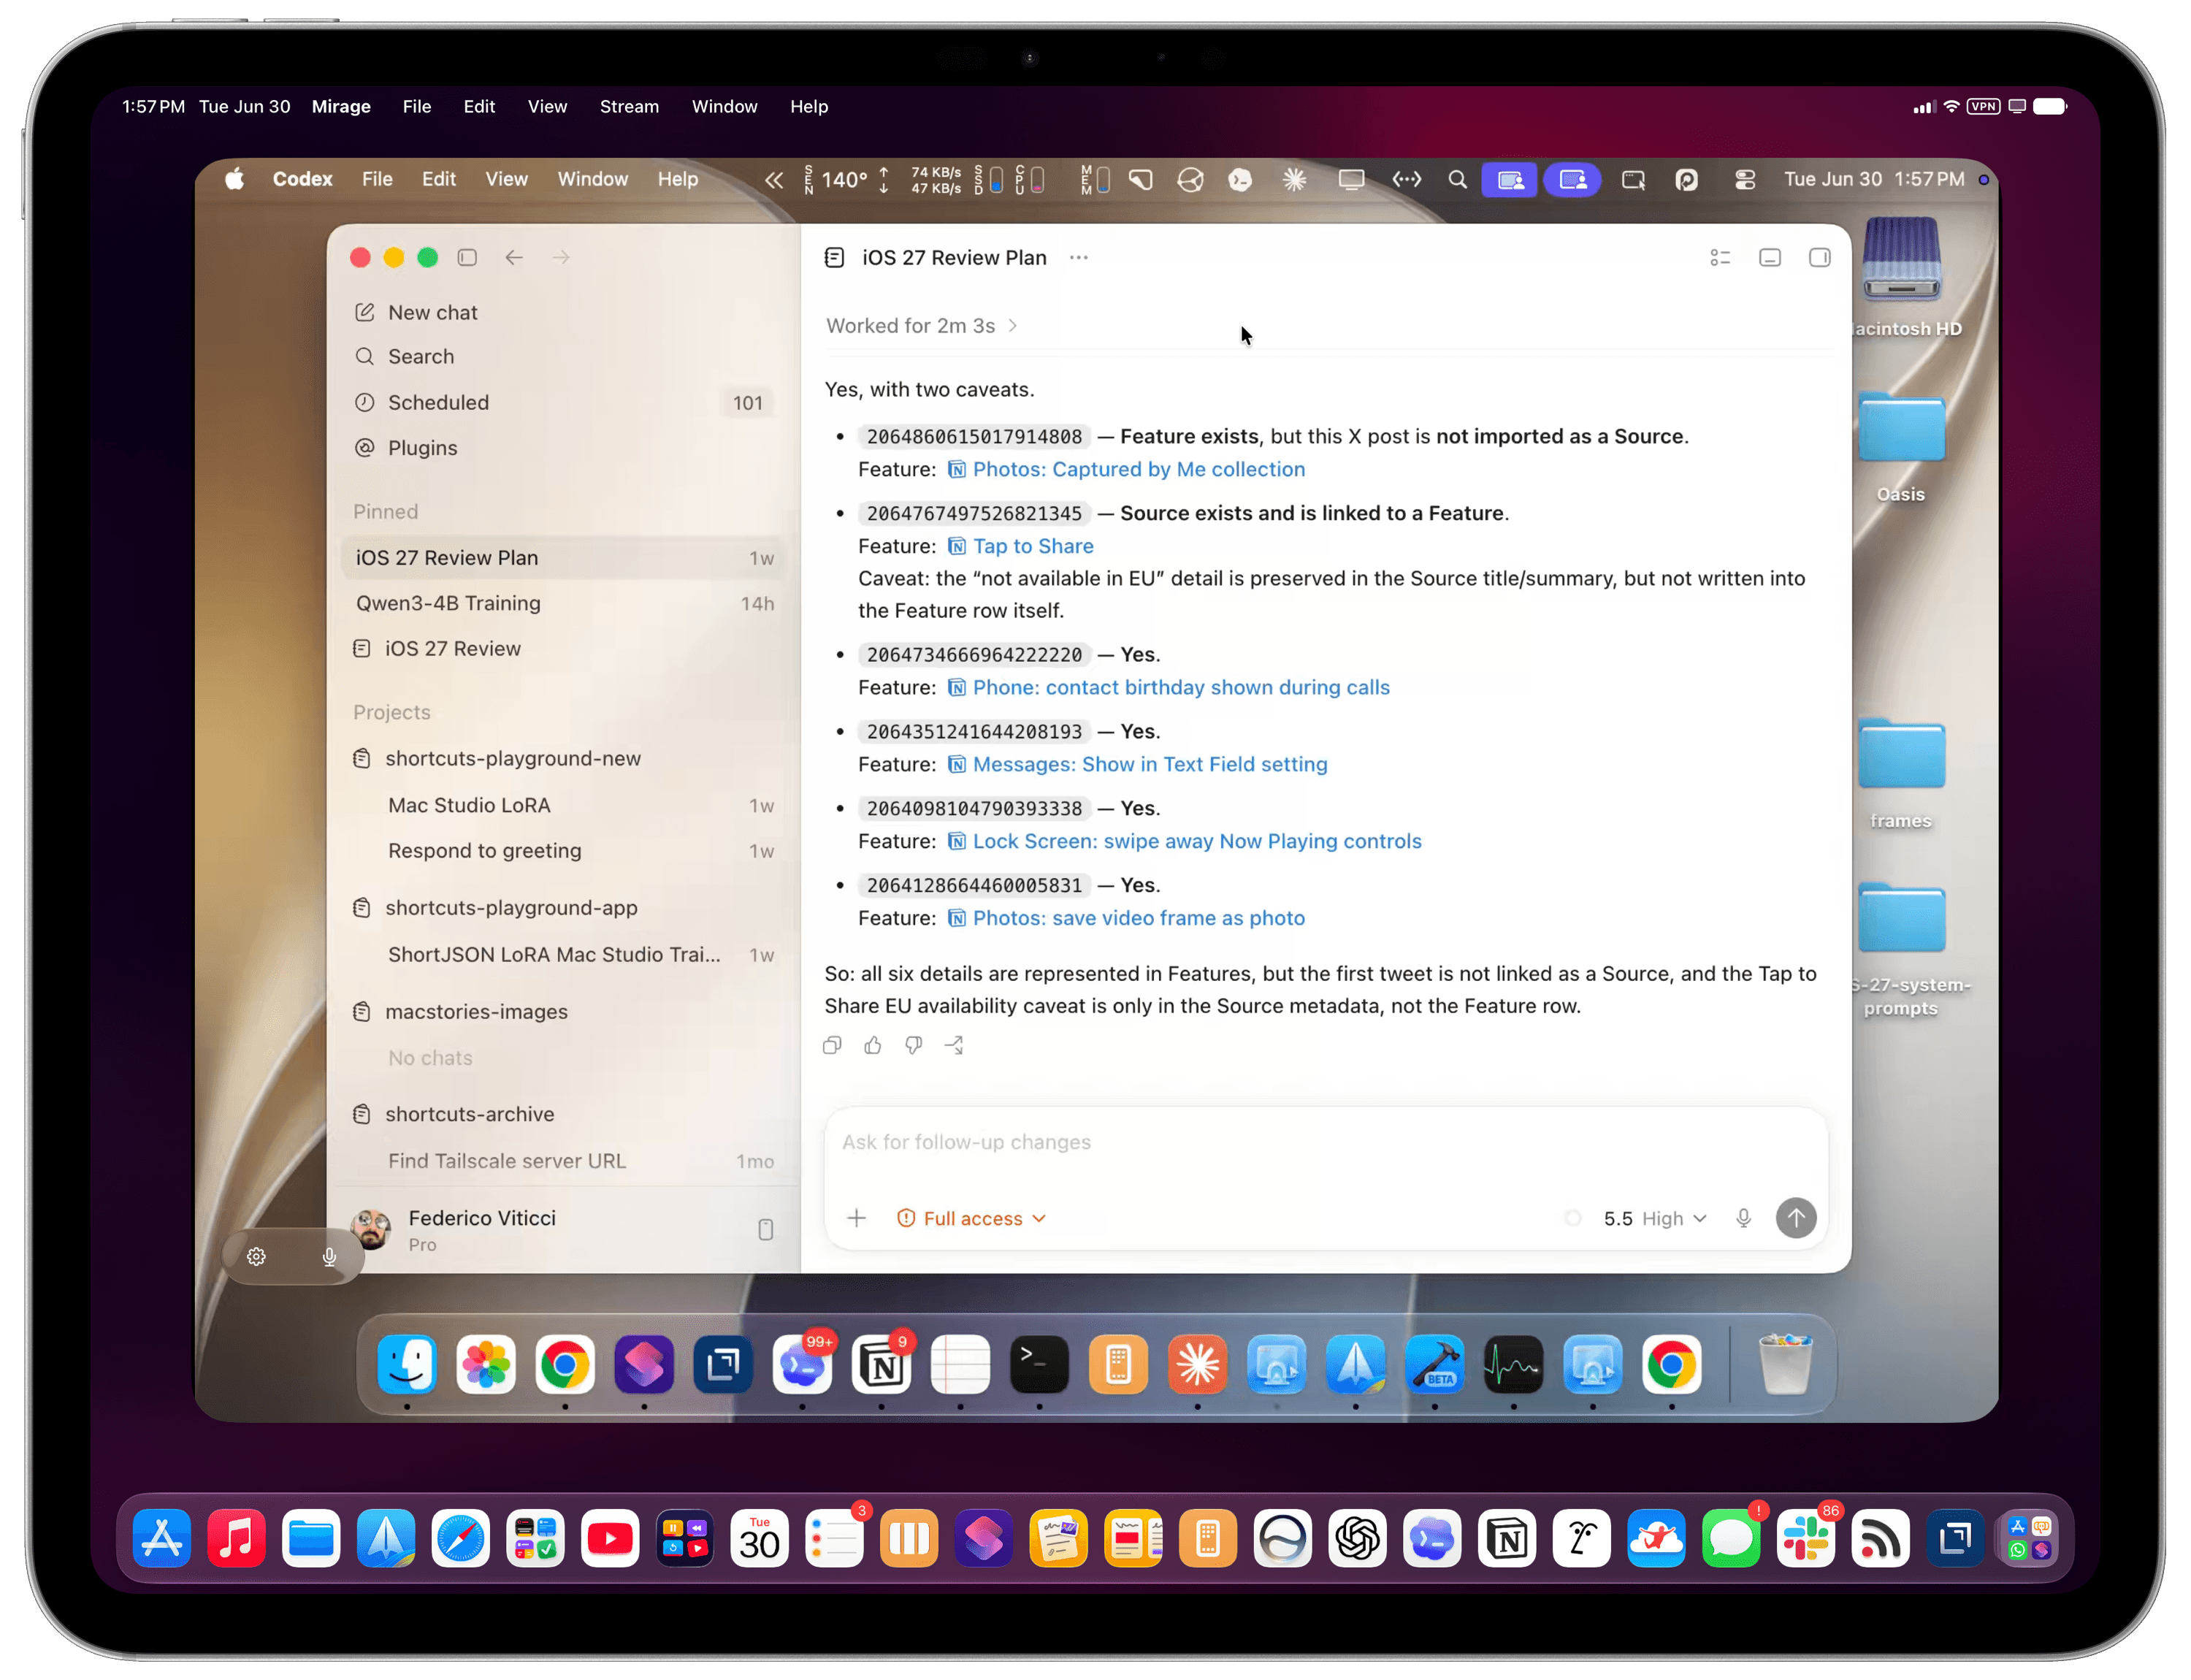Toggle the right side panel in the header
The width and height of the screenshot is (2191, 1680).
click(1820, 257)
